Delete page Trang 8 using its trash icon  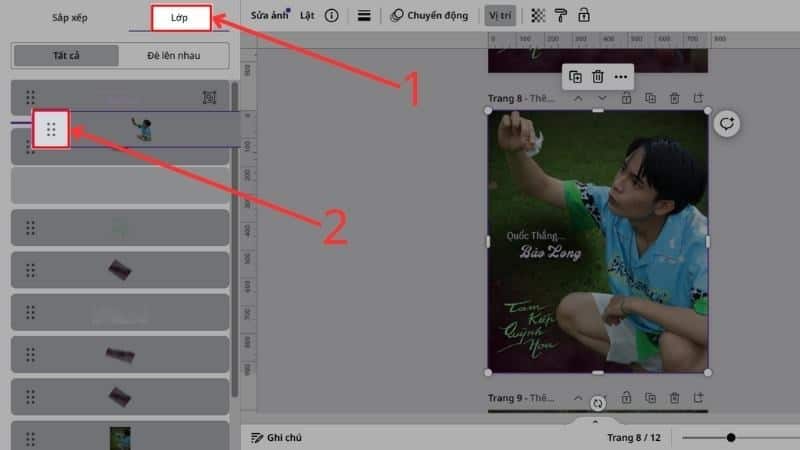pyautogui.click(x=675, y=98)
